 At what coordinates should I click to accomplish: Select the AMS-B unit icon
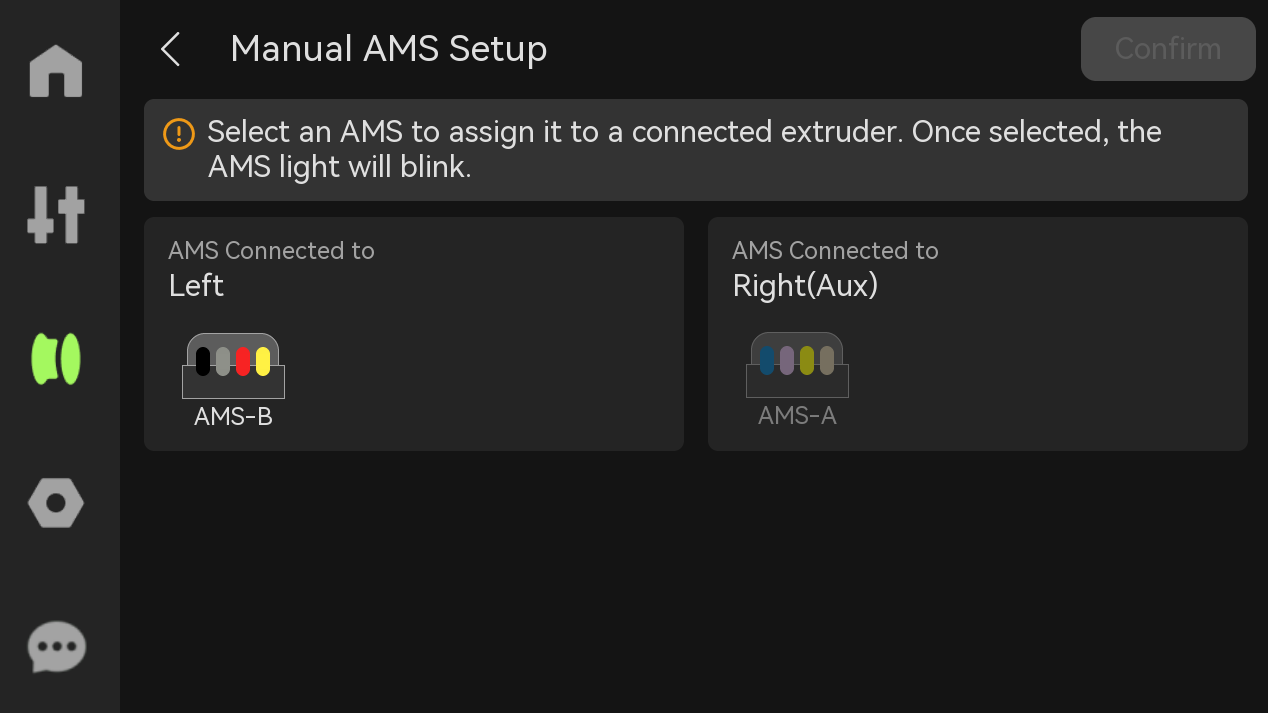tap(233, 366)
